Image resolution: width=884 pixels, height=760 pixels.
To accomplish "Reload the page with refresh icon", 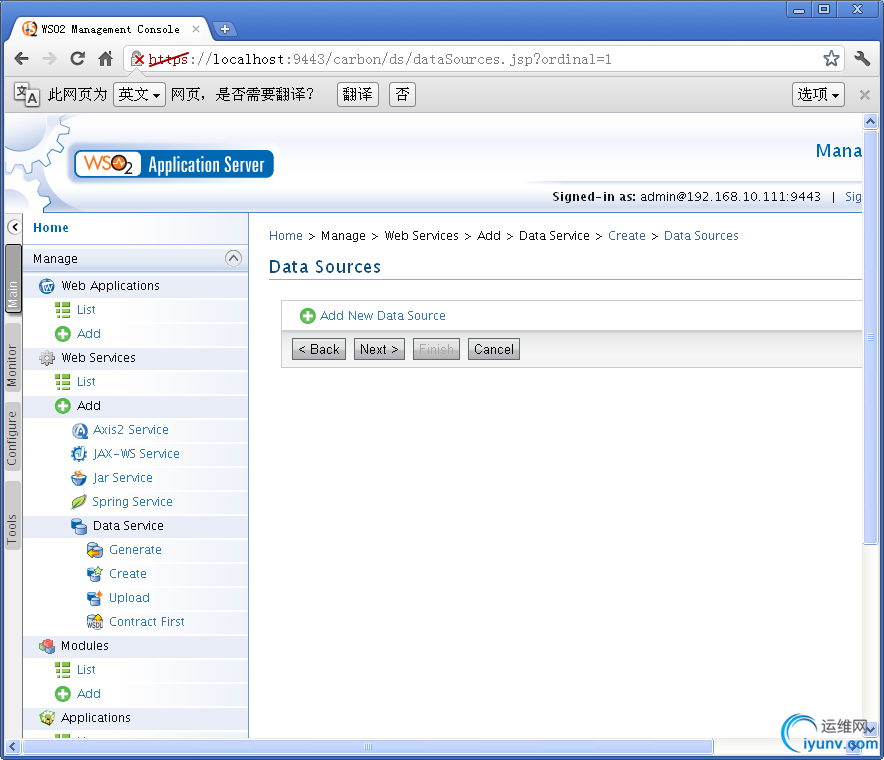I will [x=78, y=59].
